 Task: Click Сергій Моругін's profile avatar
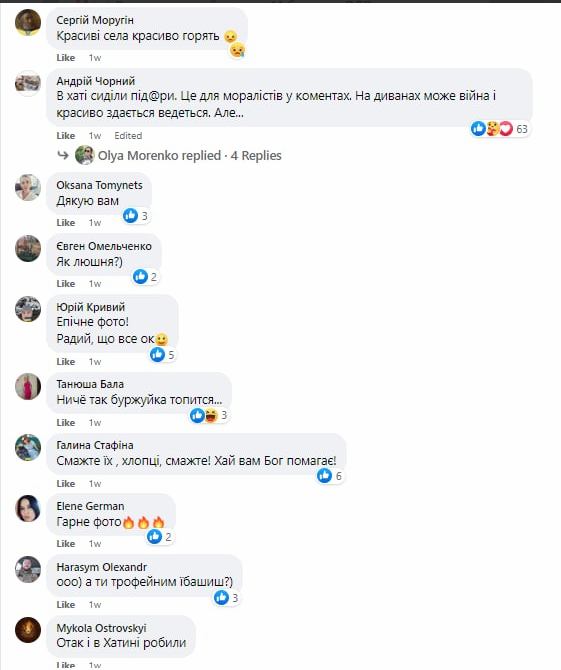28,22
